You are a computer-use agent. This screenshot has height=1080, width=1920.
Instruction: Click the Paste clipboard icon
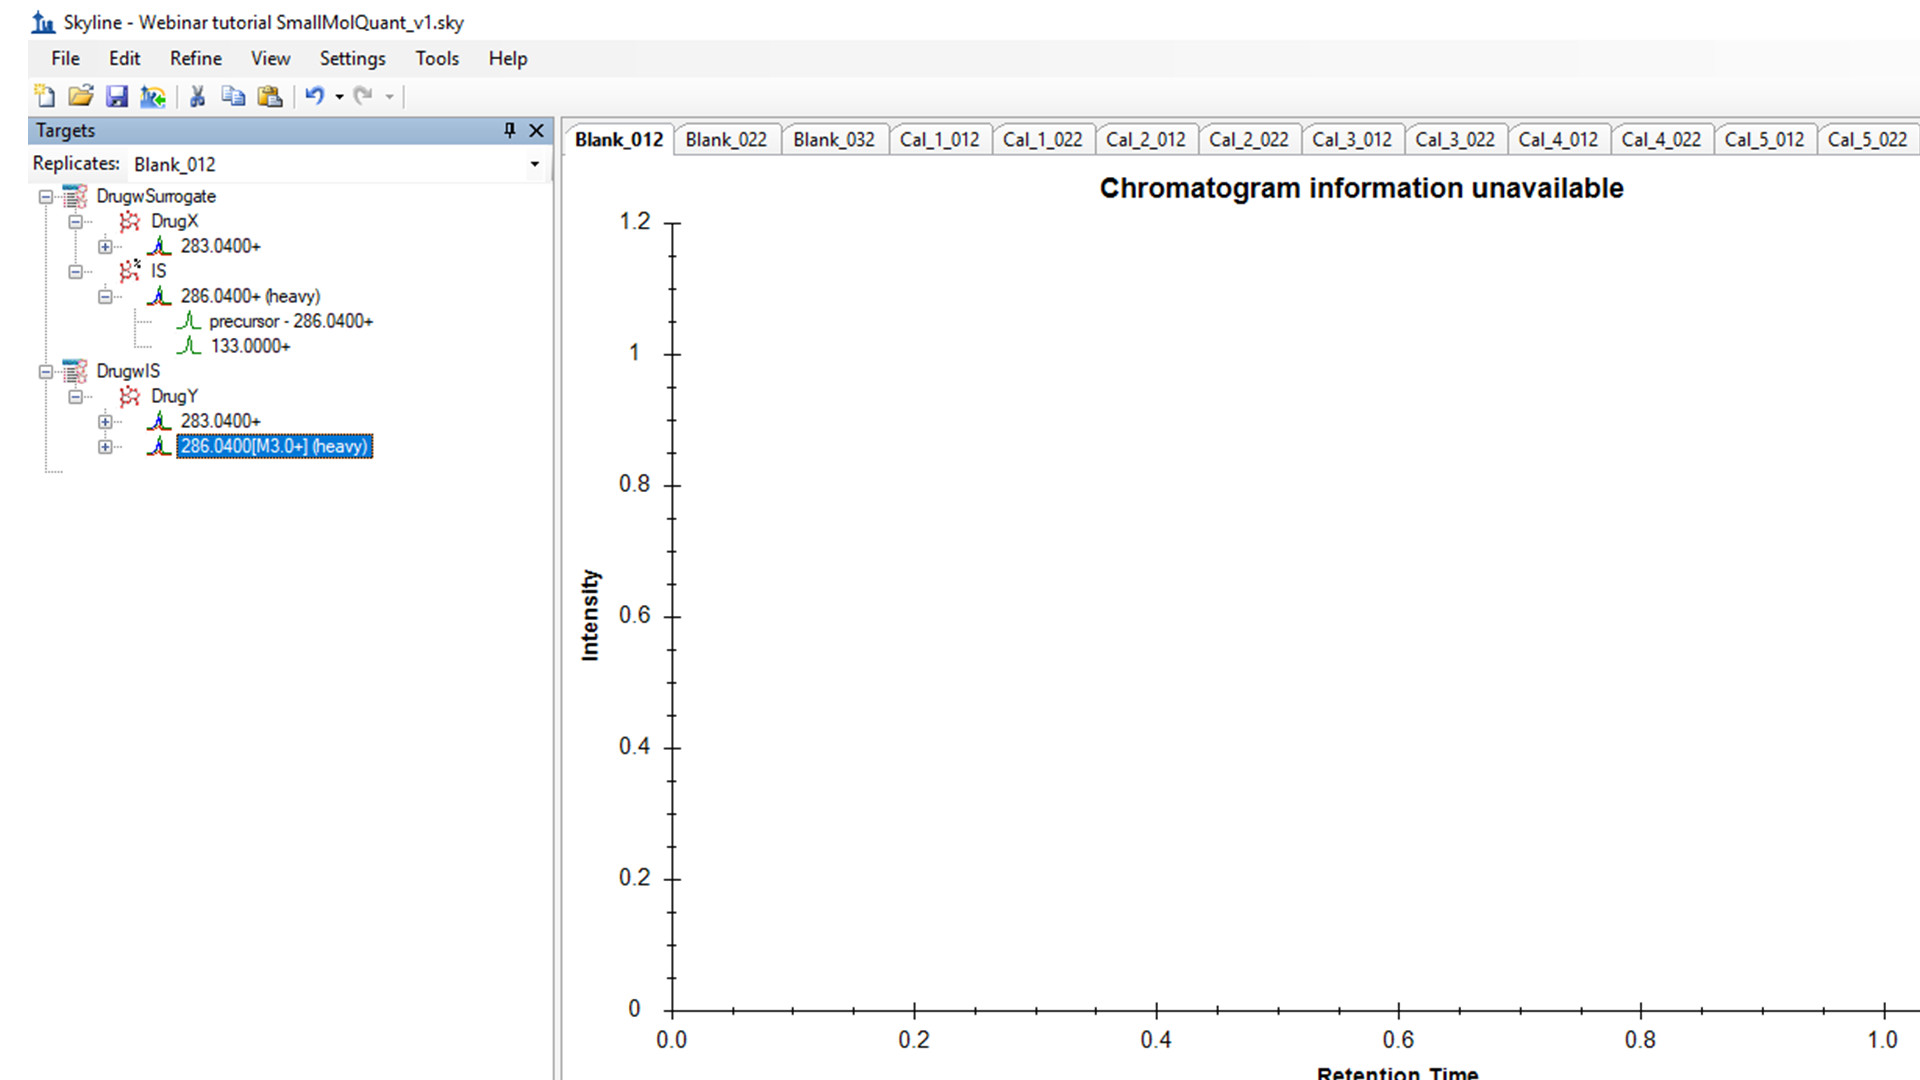click(x=270, y=96)
